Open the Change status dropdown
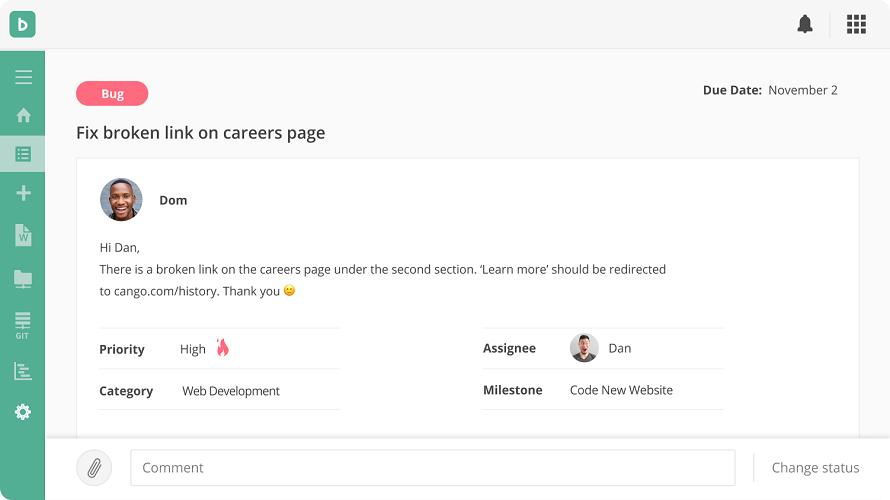Image resolution: width=890 pixels, height=500 pixels. (815, 467)
